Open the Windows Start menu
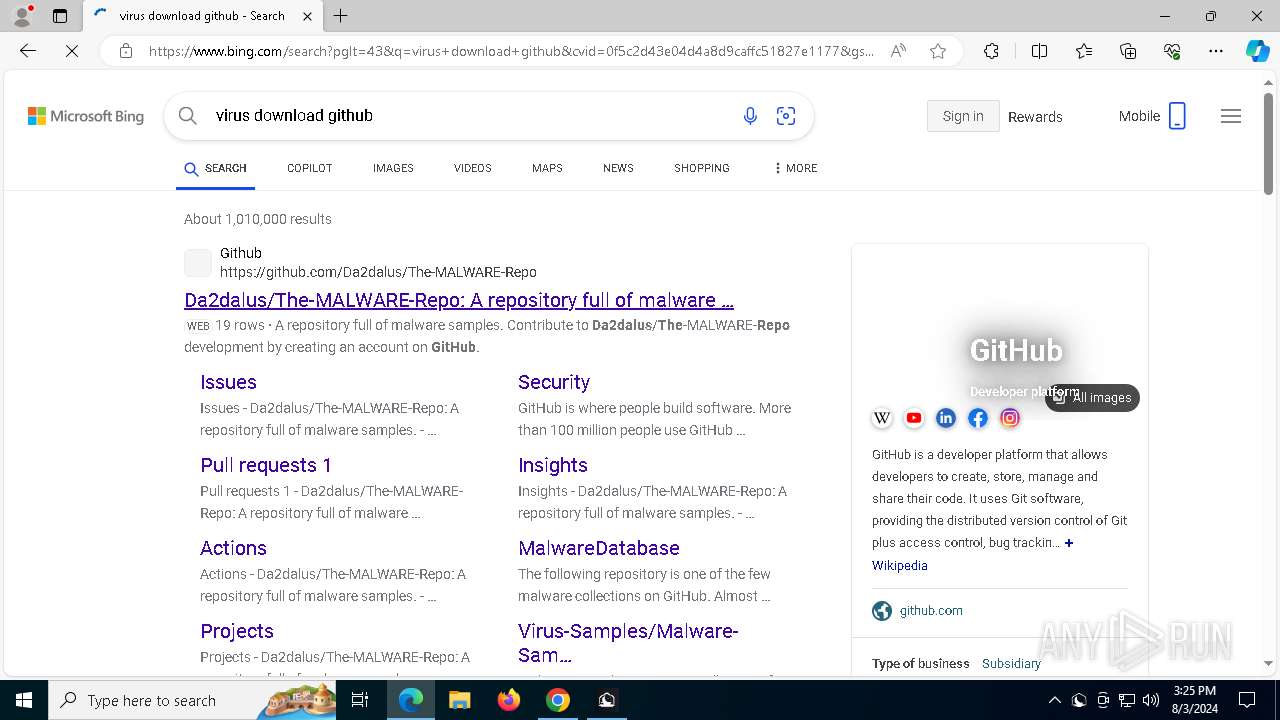This screenshot has width=1280, height=720. (24, 700)
